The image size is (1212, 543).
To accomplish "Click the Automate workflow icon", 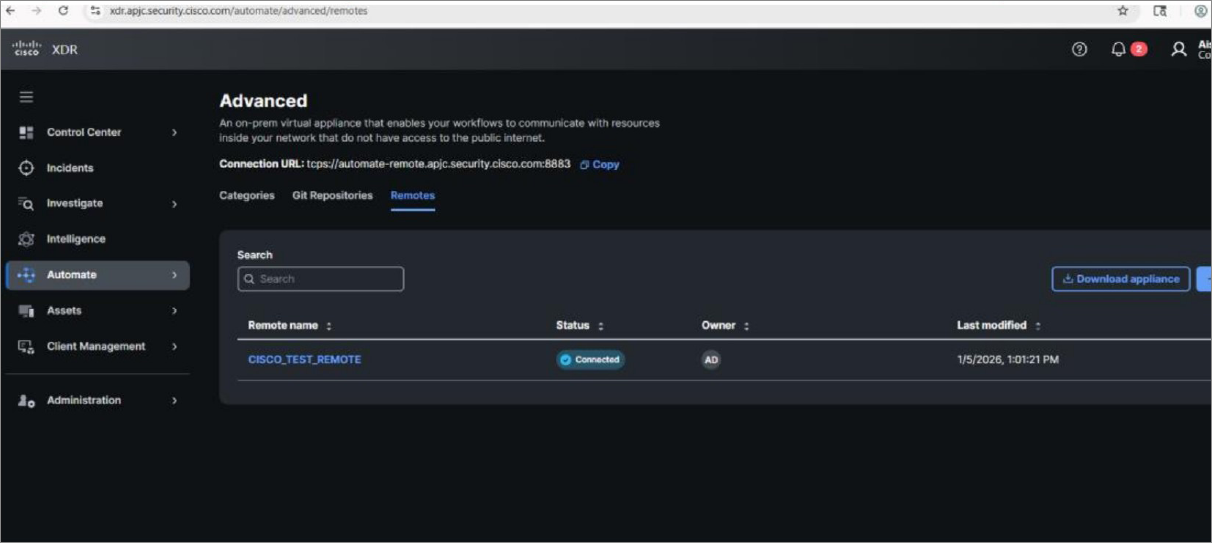I will tap(26, 275).
